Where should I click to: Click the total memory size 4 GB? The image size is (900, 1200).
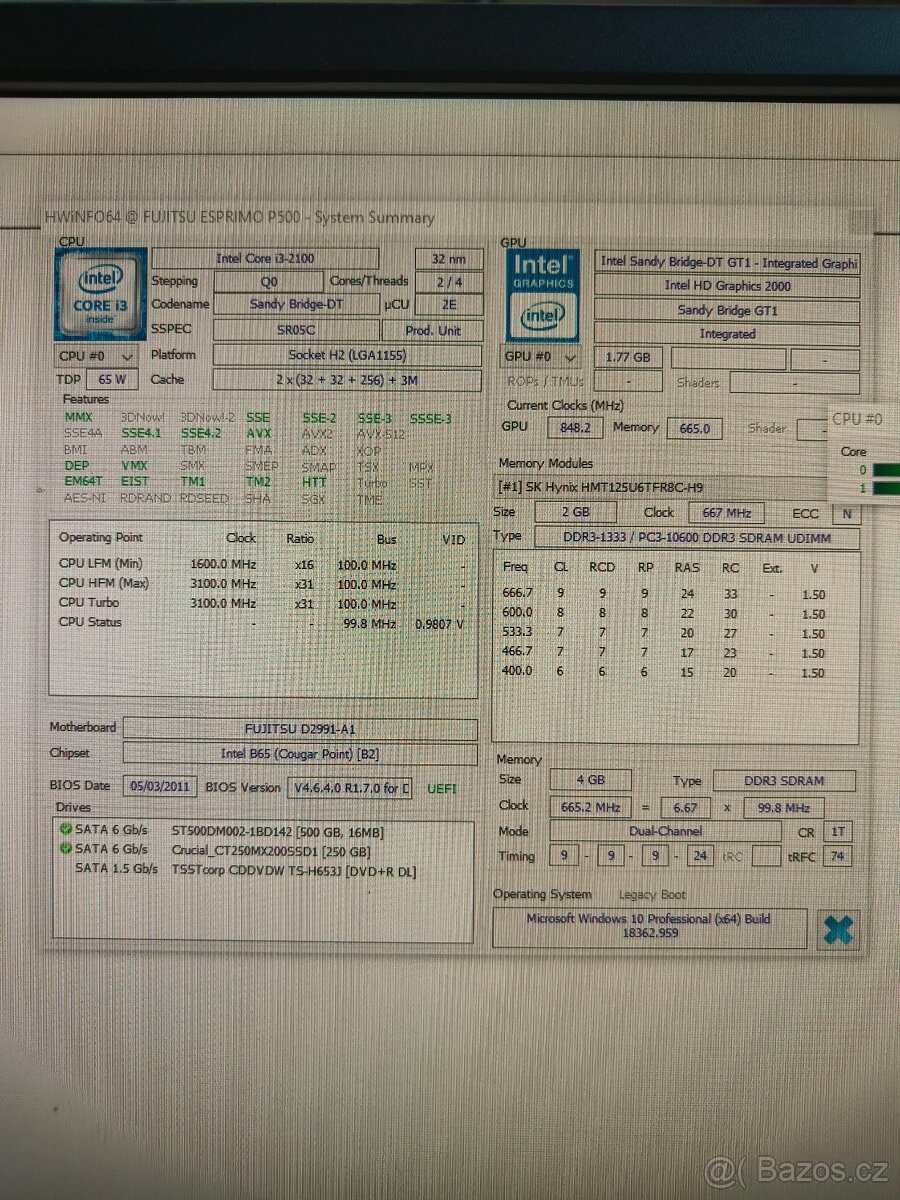pyautogui.click(x=590, y=781)
